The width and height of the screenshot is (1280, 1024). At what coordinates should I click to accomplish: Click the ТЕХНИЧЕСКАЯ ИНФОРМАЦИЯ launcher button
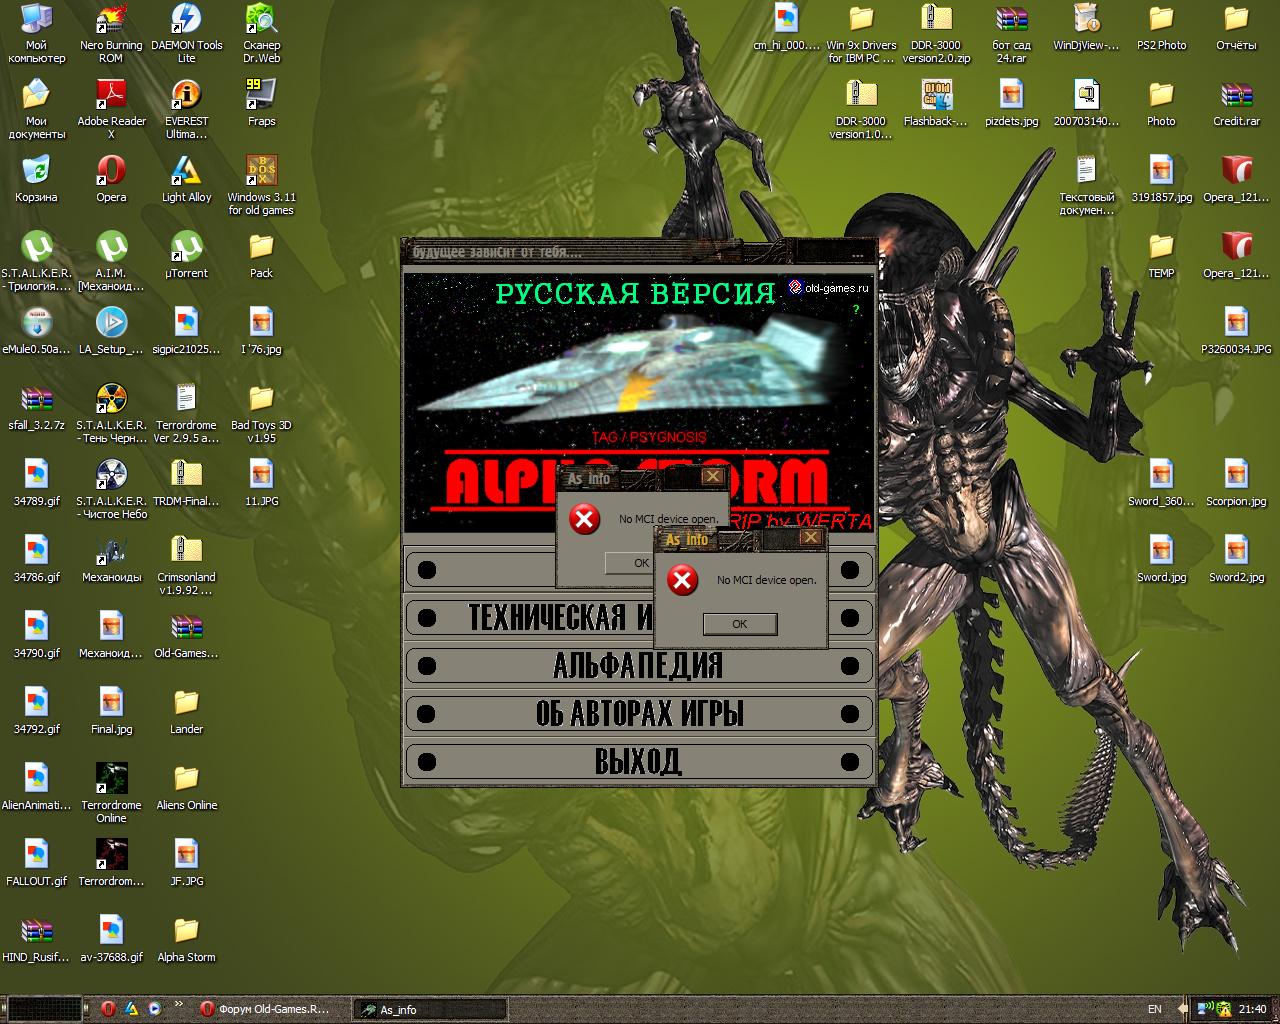pos(638,617)
